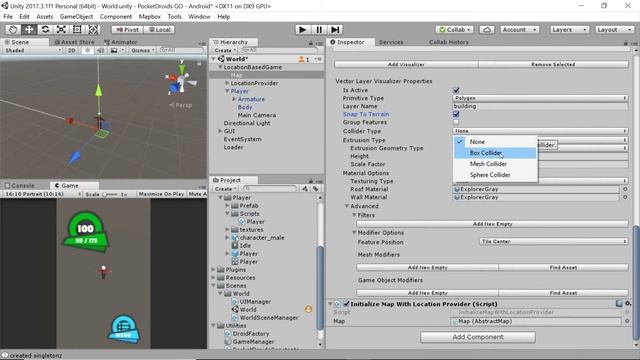Viewport: 640px width, 360px height.
Task: Click the scene orientation gizmo
Action: pos(180,79)
